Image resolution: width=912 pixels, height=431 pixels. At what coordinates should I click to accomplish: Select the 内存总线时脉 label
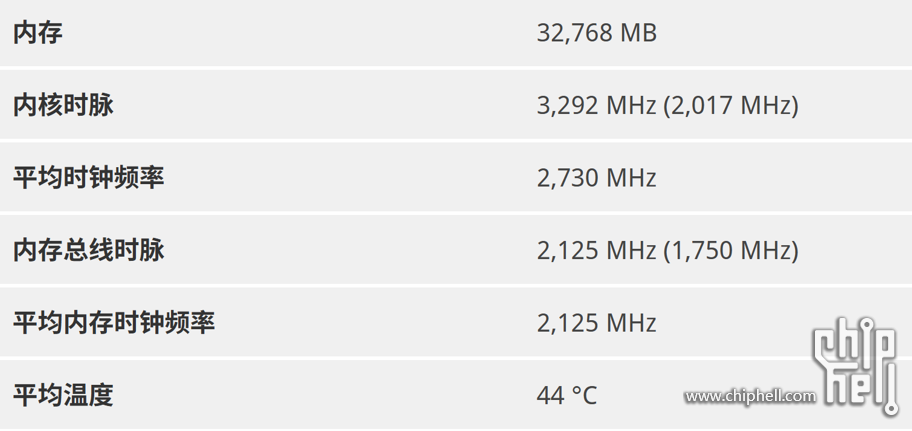tap(88, 250)
